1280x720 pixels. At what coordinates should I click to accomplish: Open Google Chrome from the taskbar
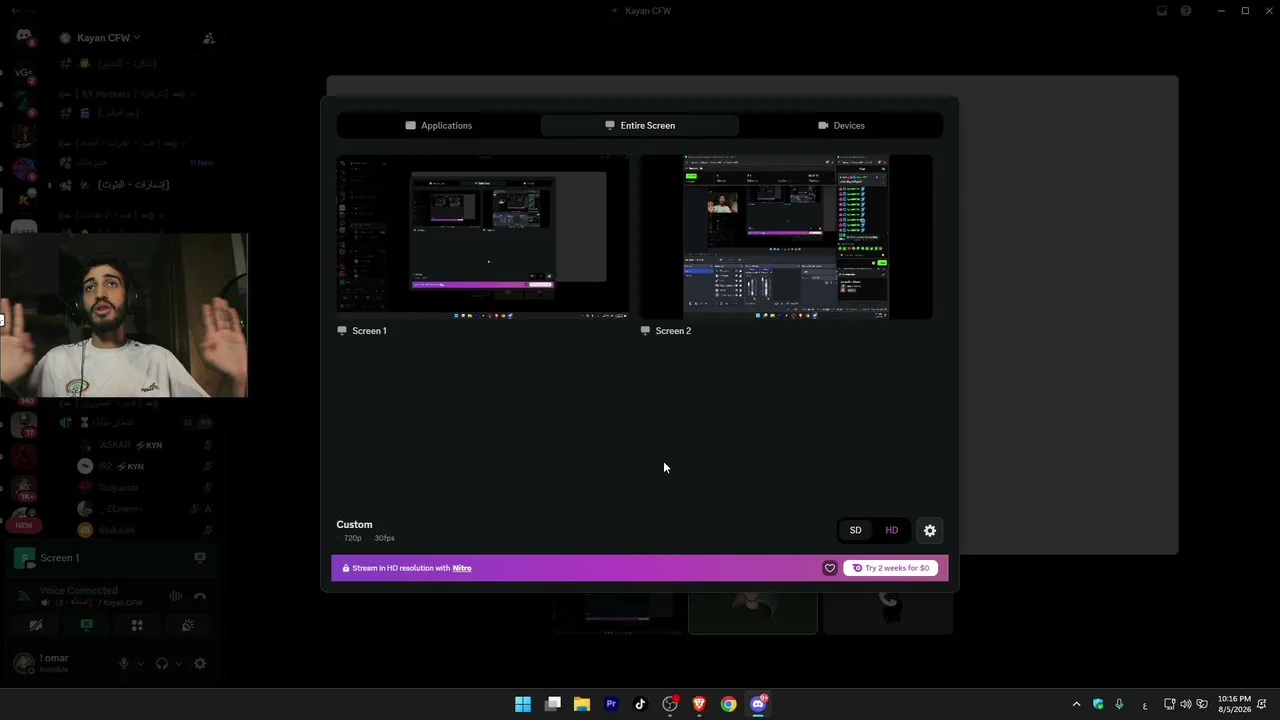(x=729, y=704)
